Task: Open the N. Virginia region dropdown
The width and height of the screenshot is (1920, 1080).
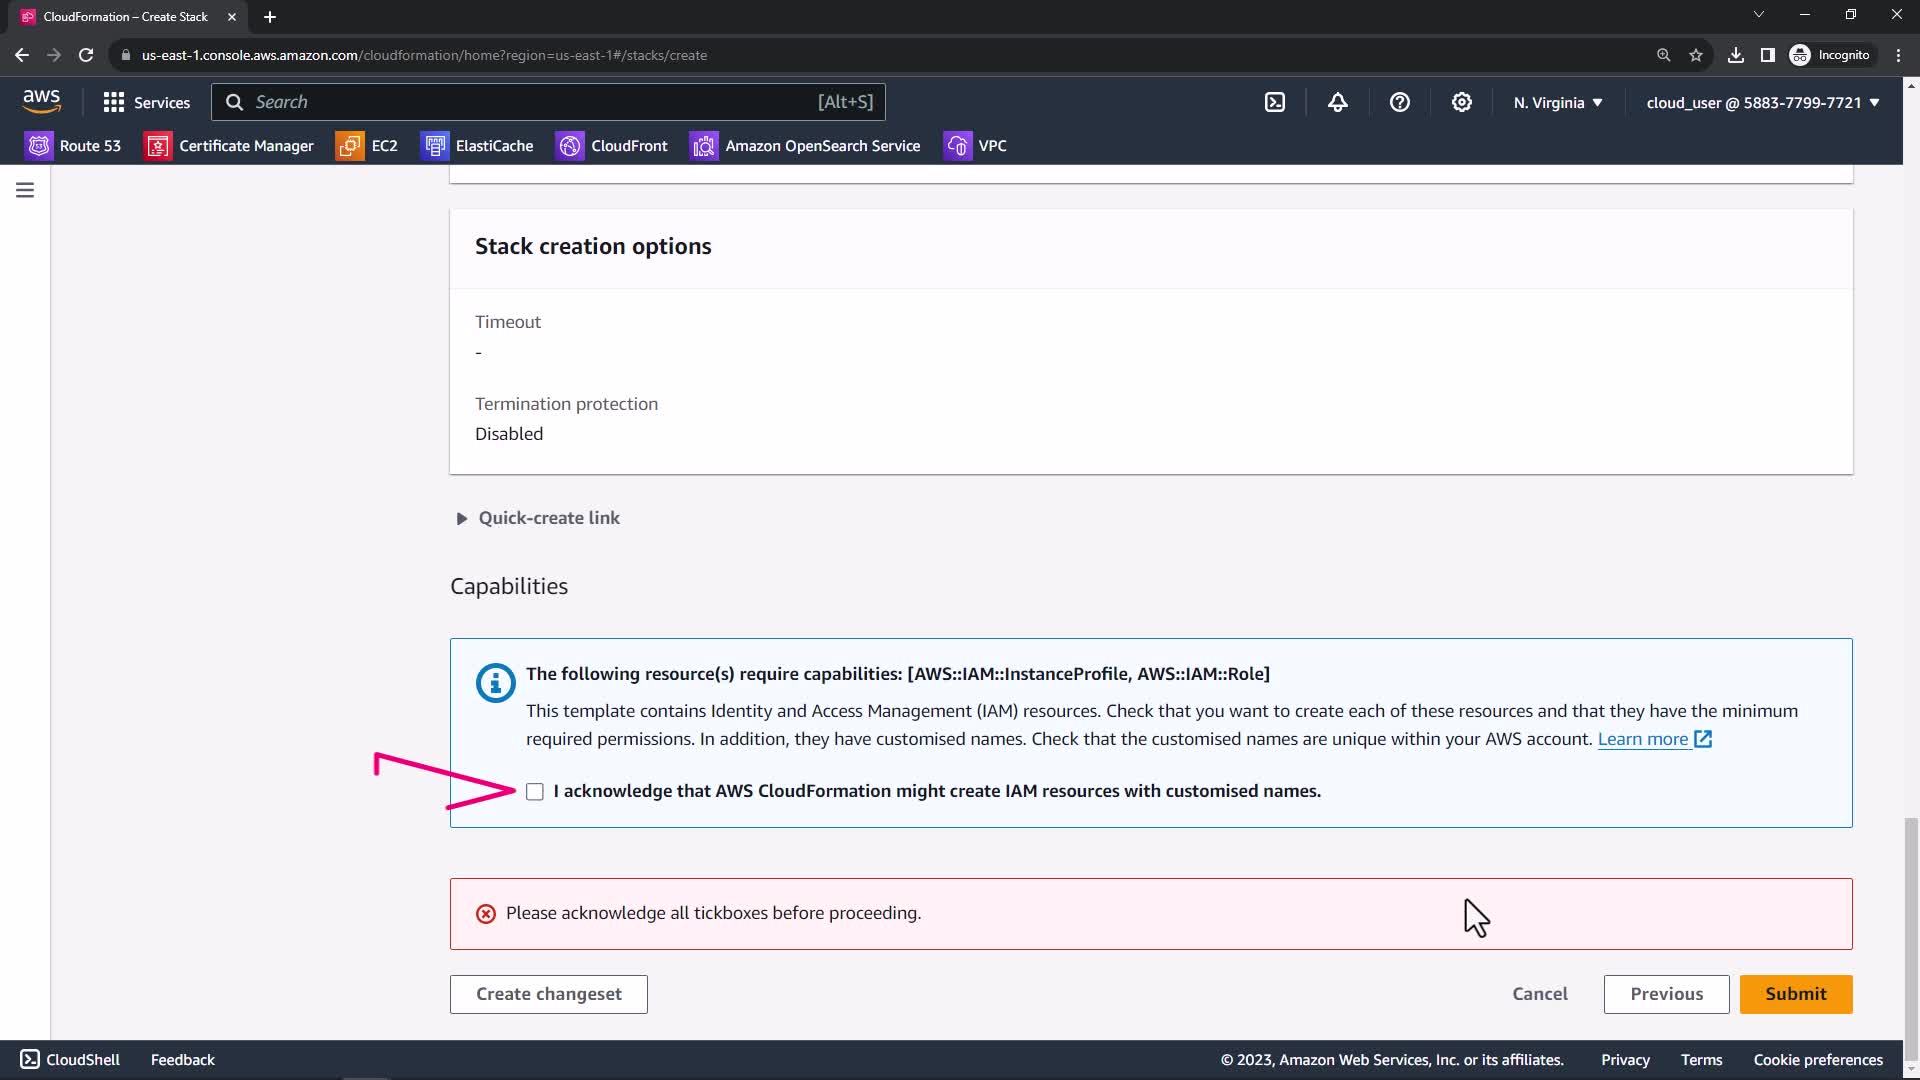Action: [1557, 103]
